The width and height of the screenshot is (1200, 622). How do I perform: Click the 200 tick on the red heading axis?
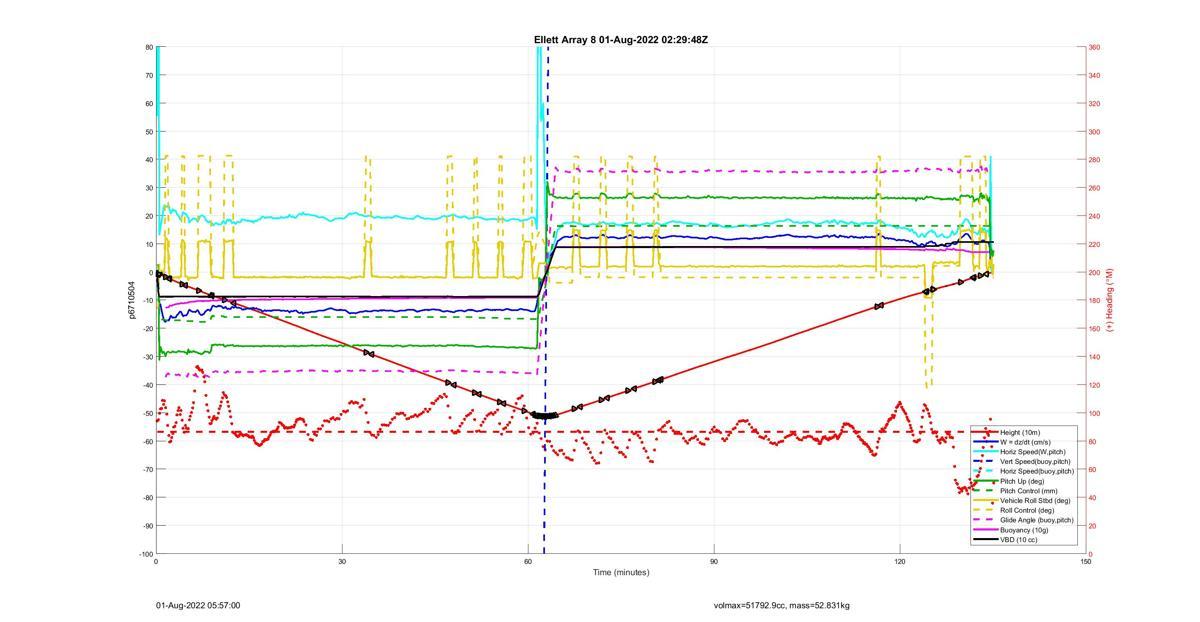[x=1094, y=273]
